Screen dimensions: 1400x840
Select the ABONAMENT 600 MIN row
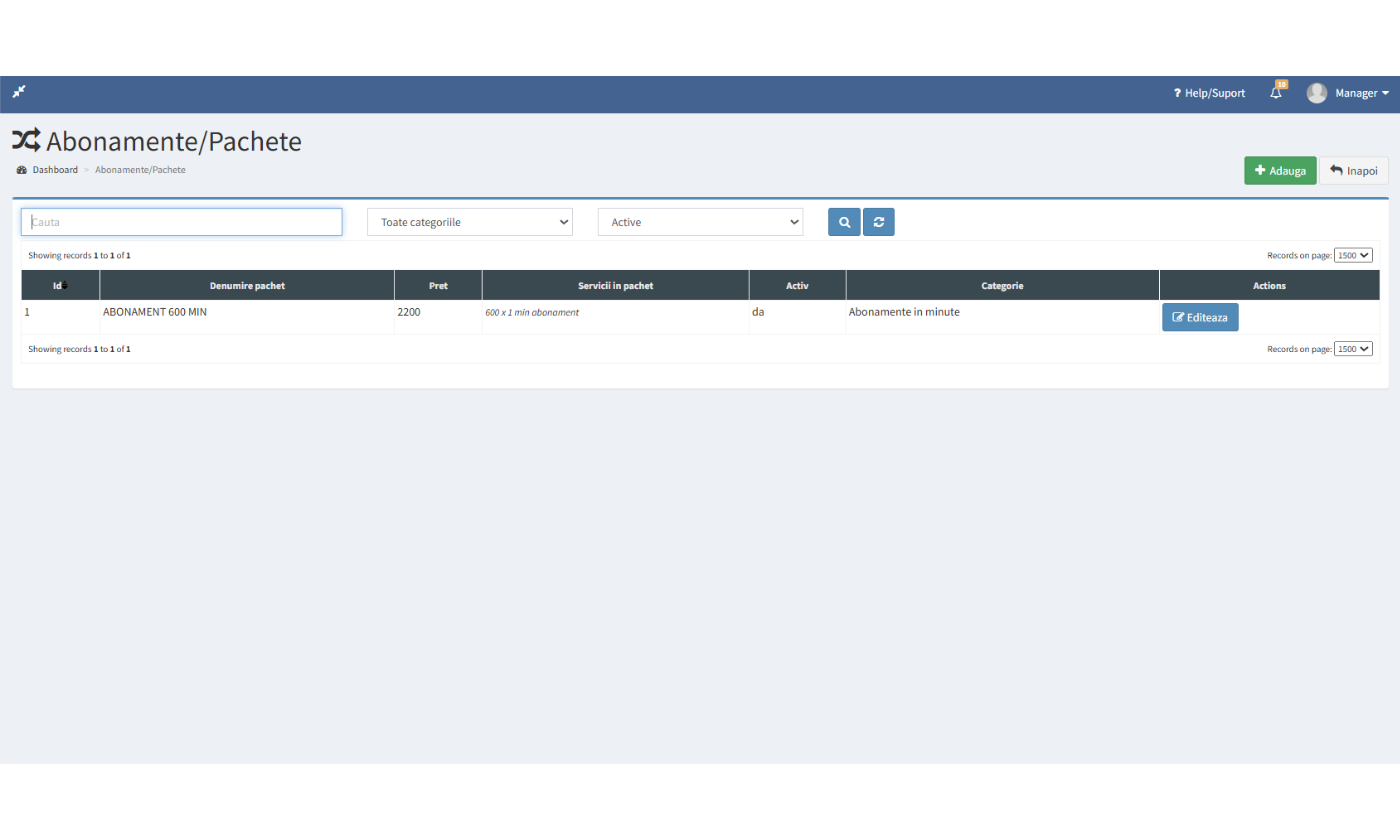[155, 312]
